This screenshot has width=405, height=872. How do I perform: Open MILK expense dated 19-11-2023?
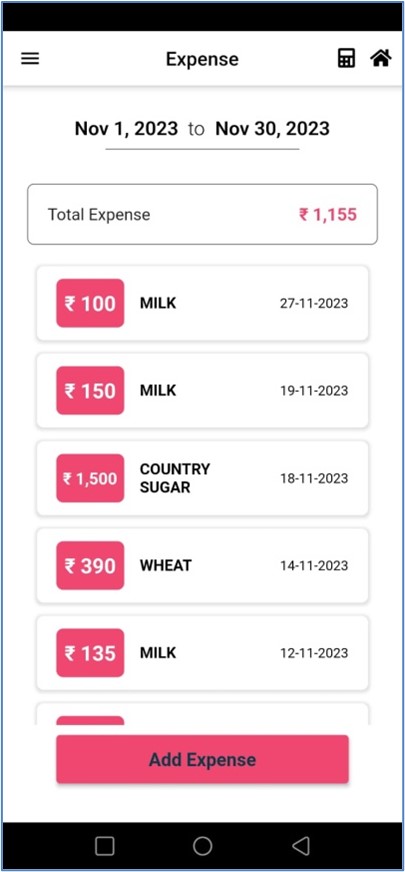[202, 390]
